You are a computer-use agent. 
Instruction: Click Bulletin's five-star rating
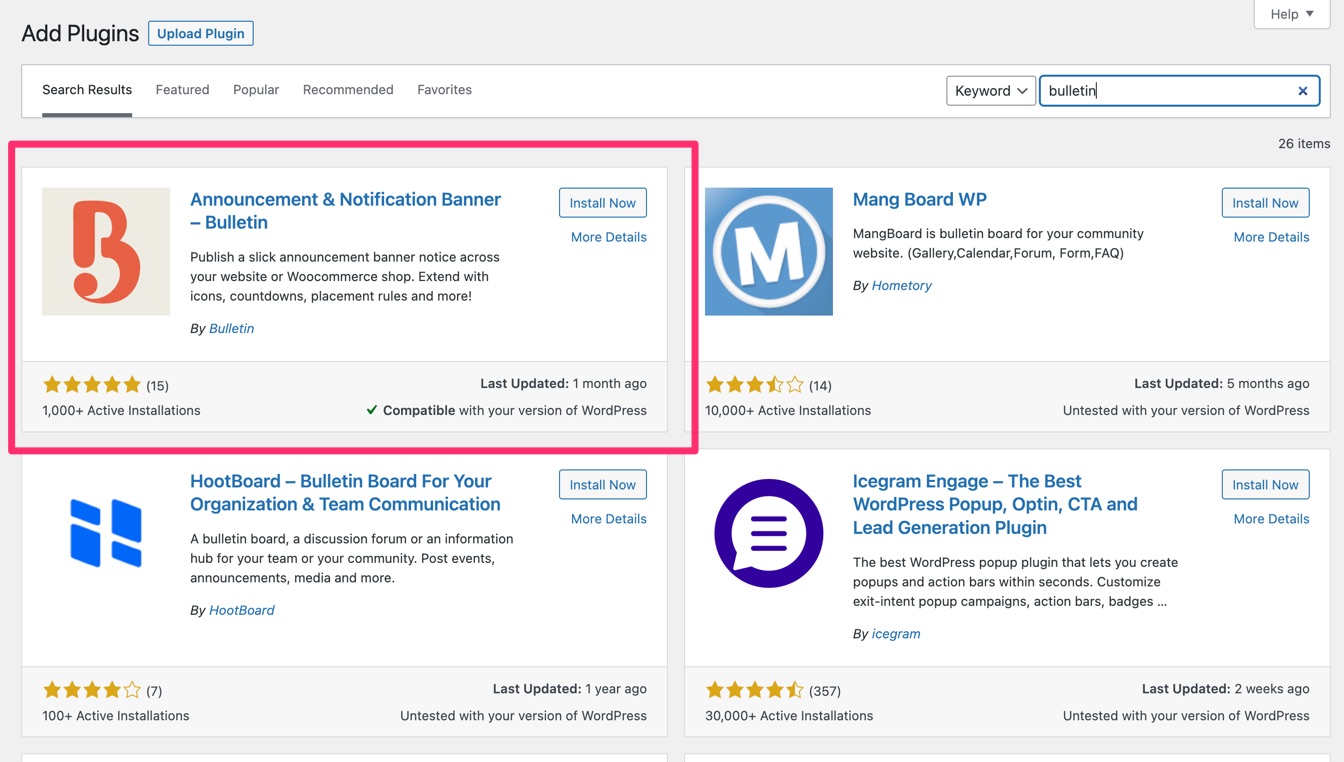pyautogui.click(x=92, y=384)
